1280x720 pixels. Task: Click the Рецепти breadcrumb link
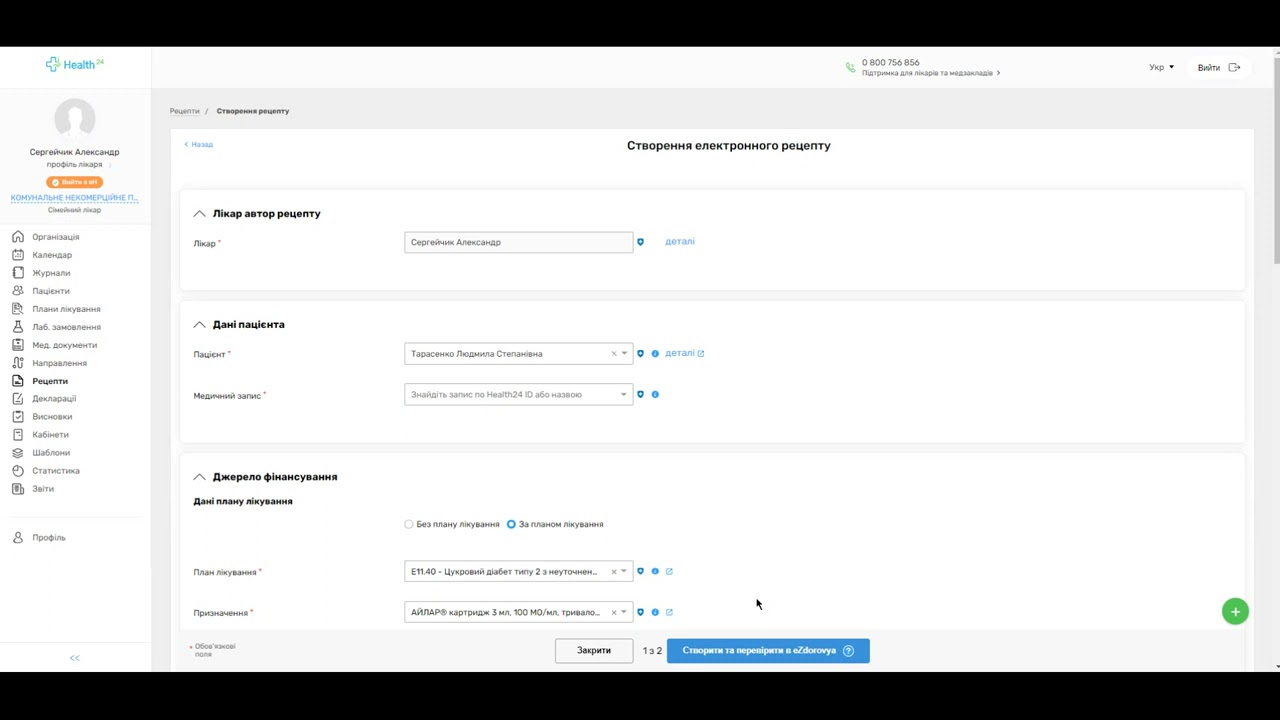tap(184, 111)
